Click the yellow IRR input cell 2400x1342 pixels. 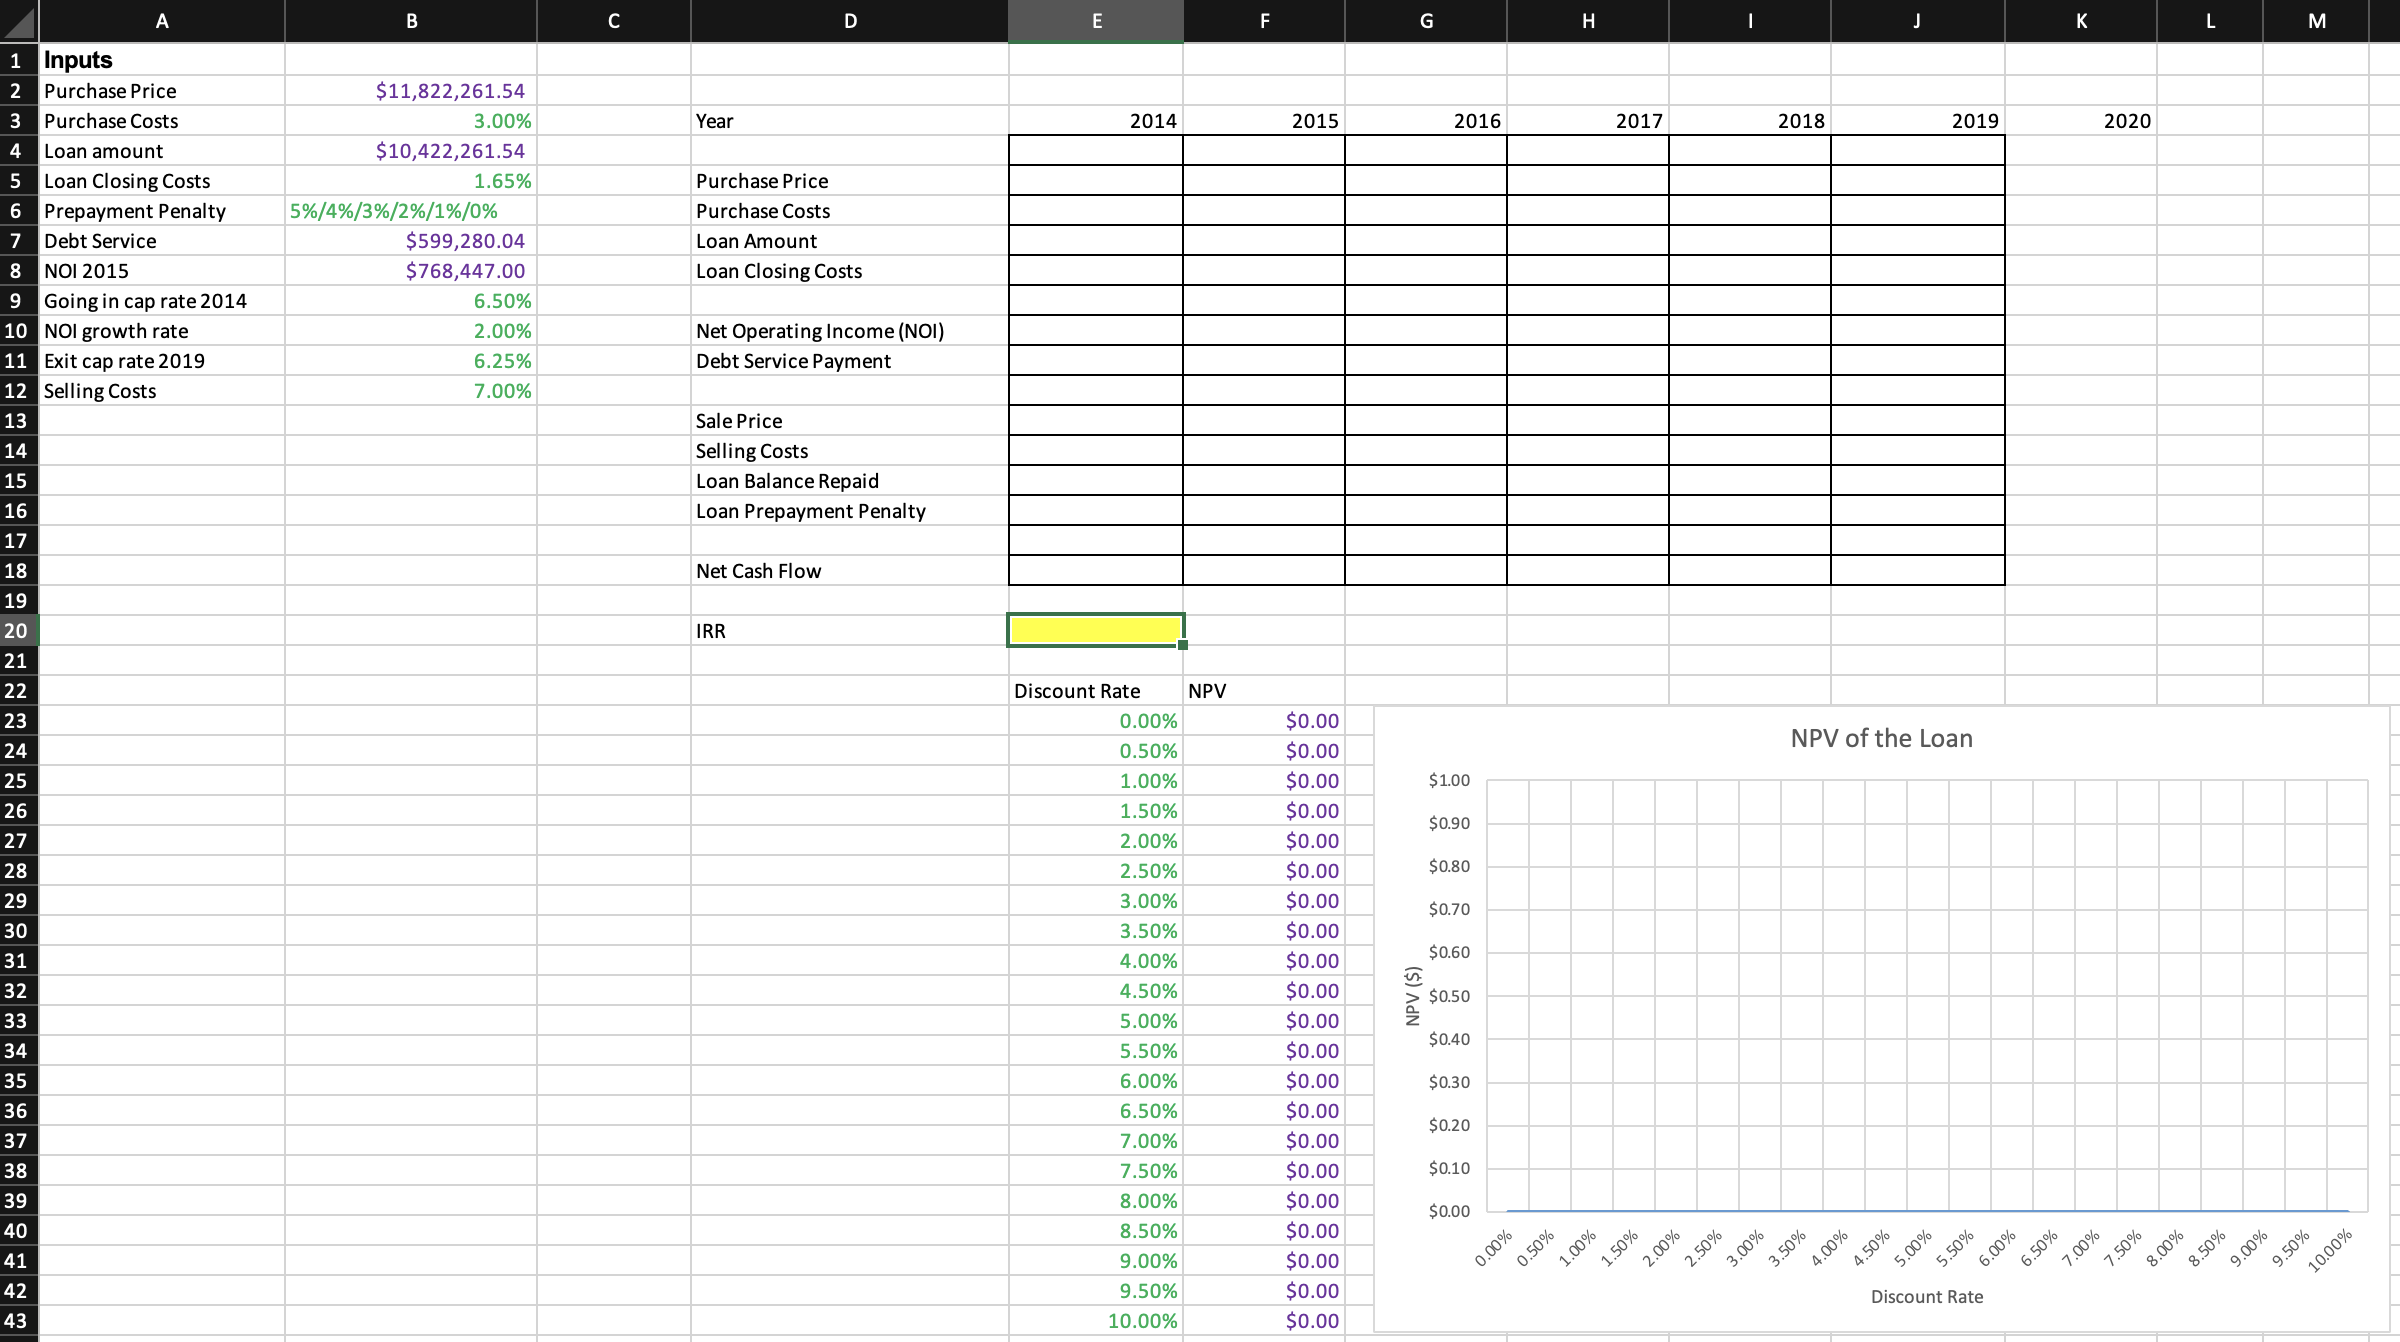click(x=1096, y=630)
